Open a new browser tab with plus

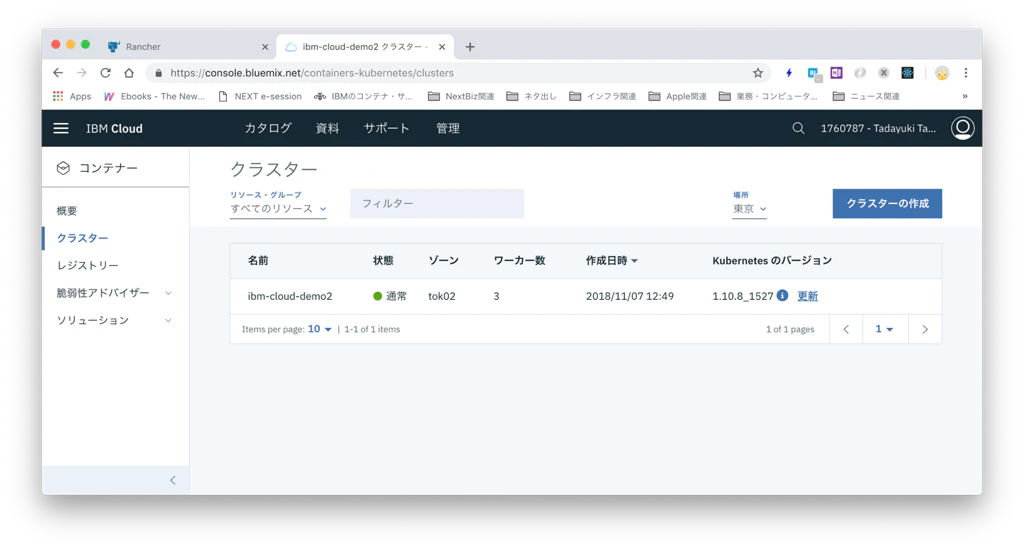tap(470, 46)
